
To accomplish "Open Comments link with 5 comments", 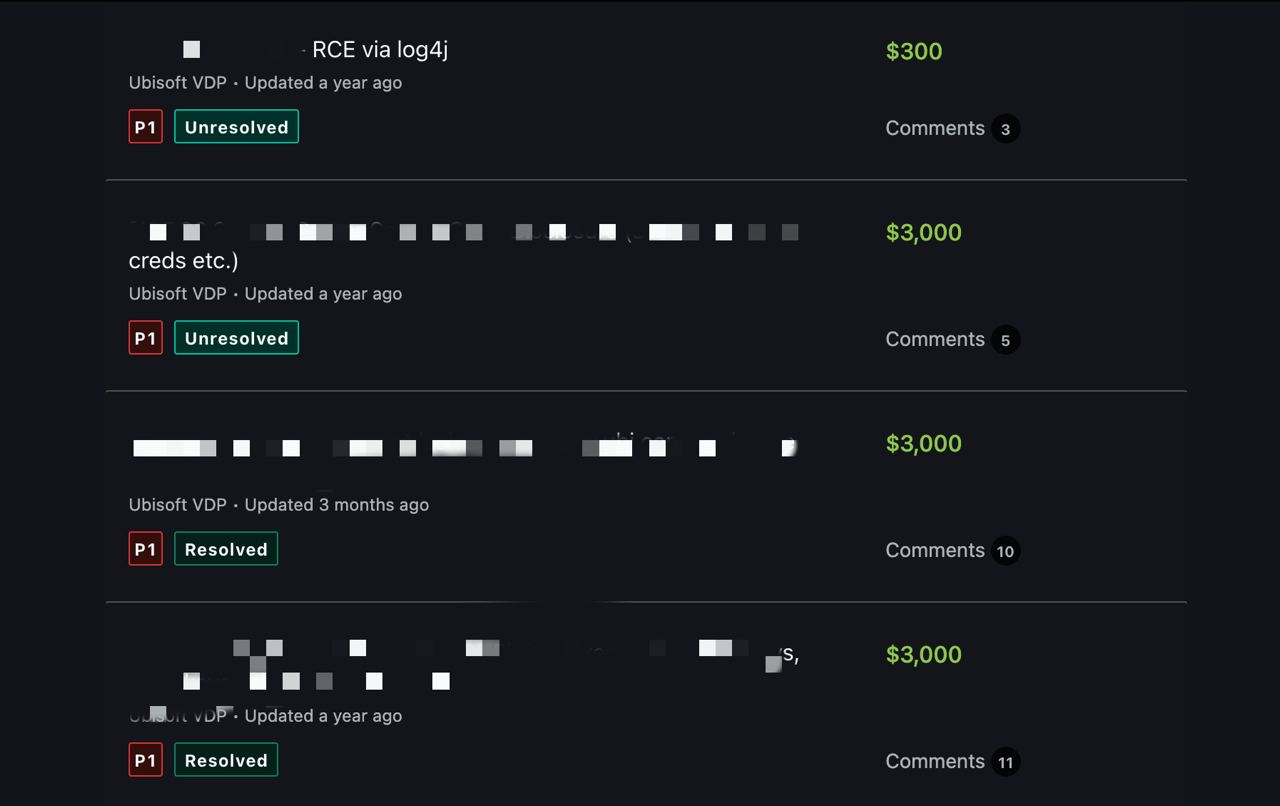I will (935, 339).
